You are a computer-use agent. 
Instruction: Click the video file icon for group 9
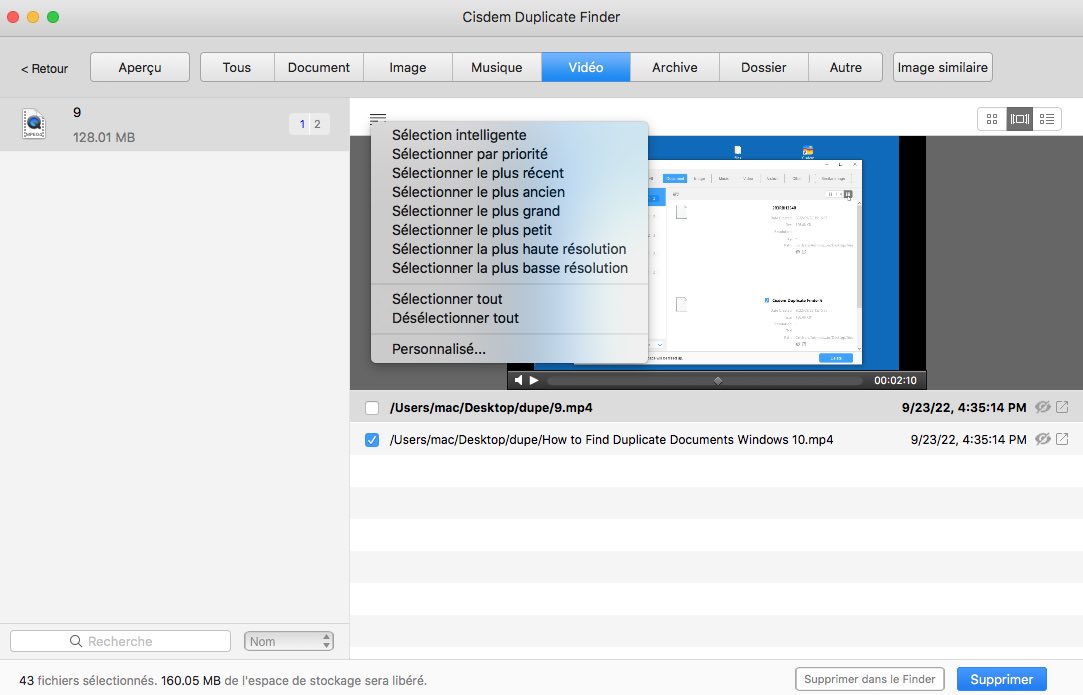(x=34, y=124)
